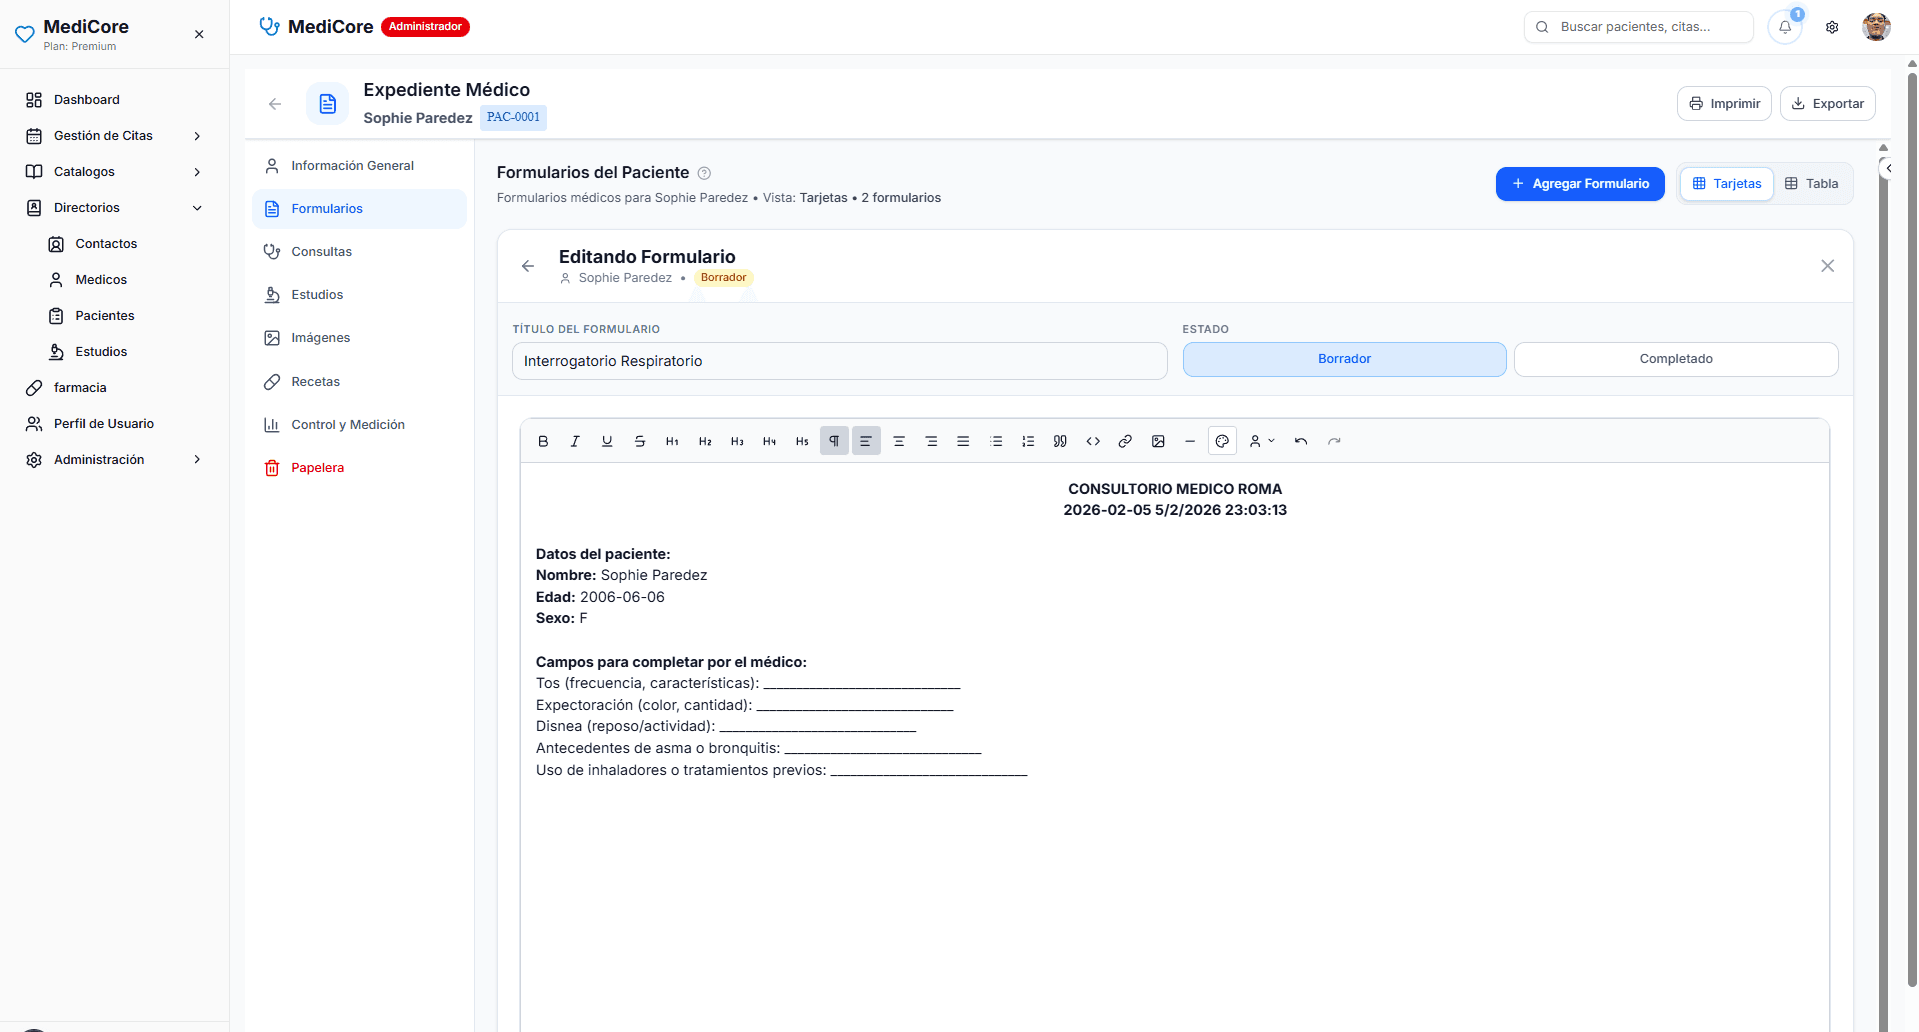
Task: Set form status to Borrador
Action: tap(1344, 359)
